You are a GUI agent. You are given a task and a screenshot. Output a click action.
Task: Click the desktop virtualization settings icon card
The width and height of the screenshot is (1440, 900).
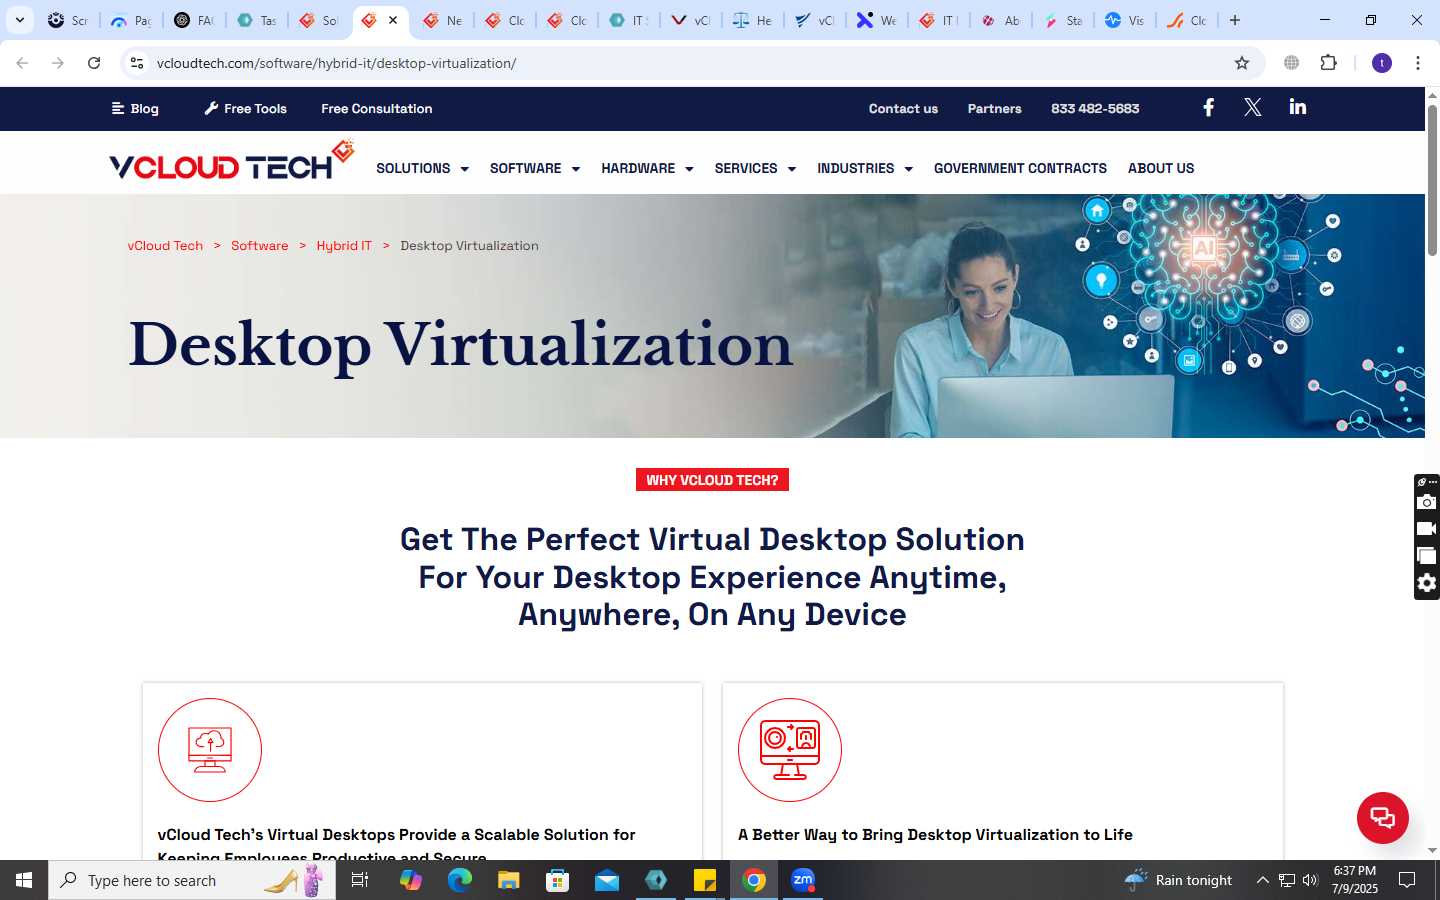click(x=790, y=750)
